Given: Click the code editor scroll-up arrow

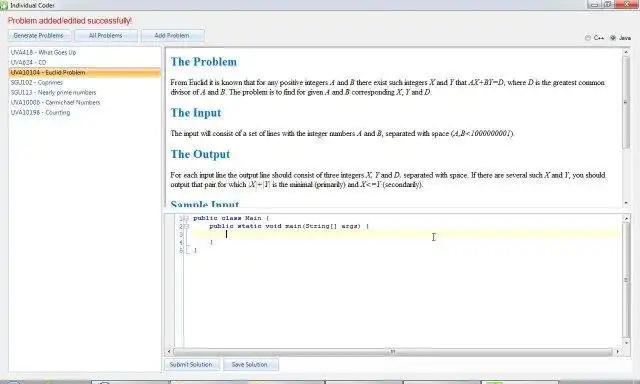Looking at the screenshot, I should pos(626,219).
